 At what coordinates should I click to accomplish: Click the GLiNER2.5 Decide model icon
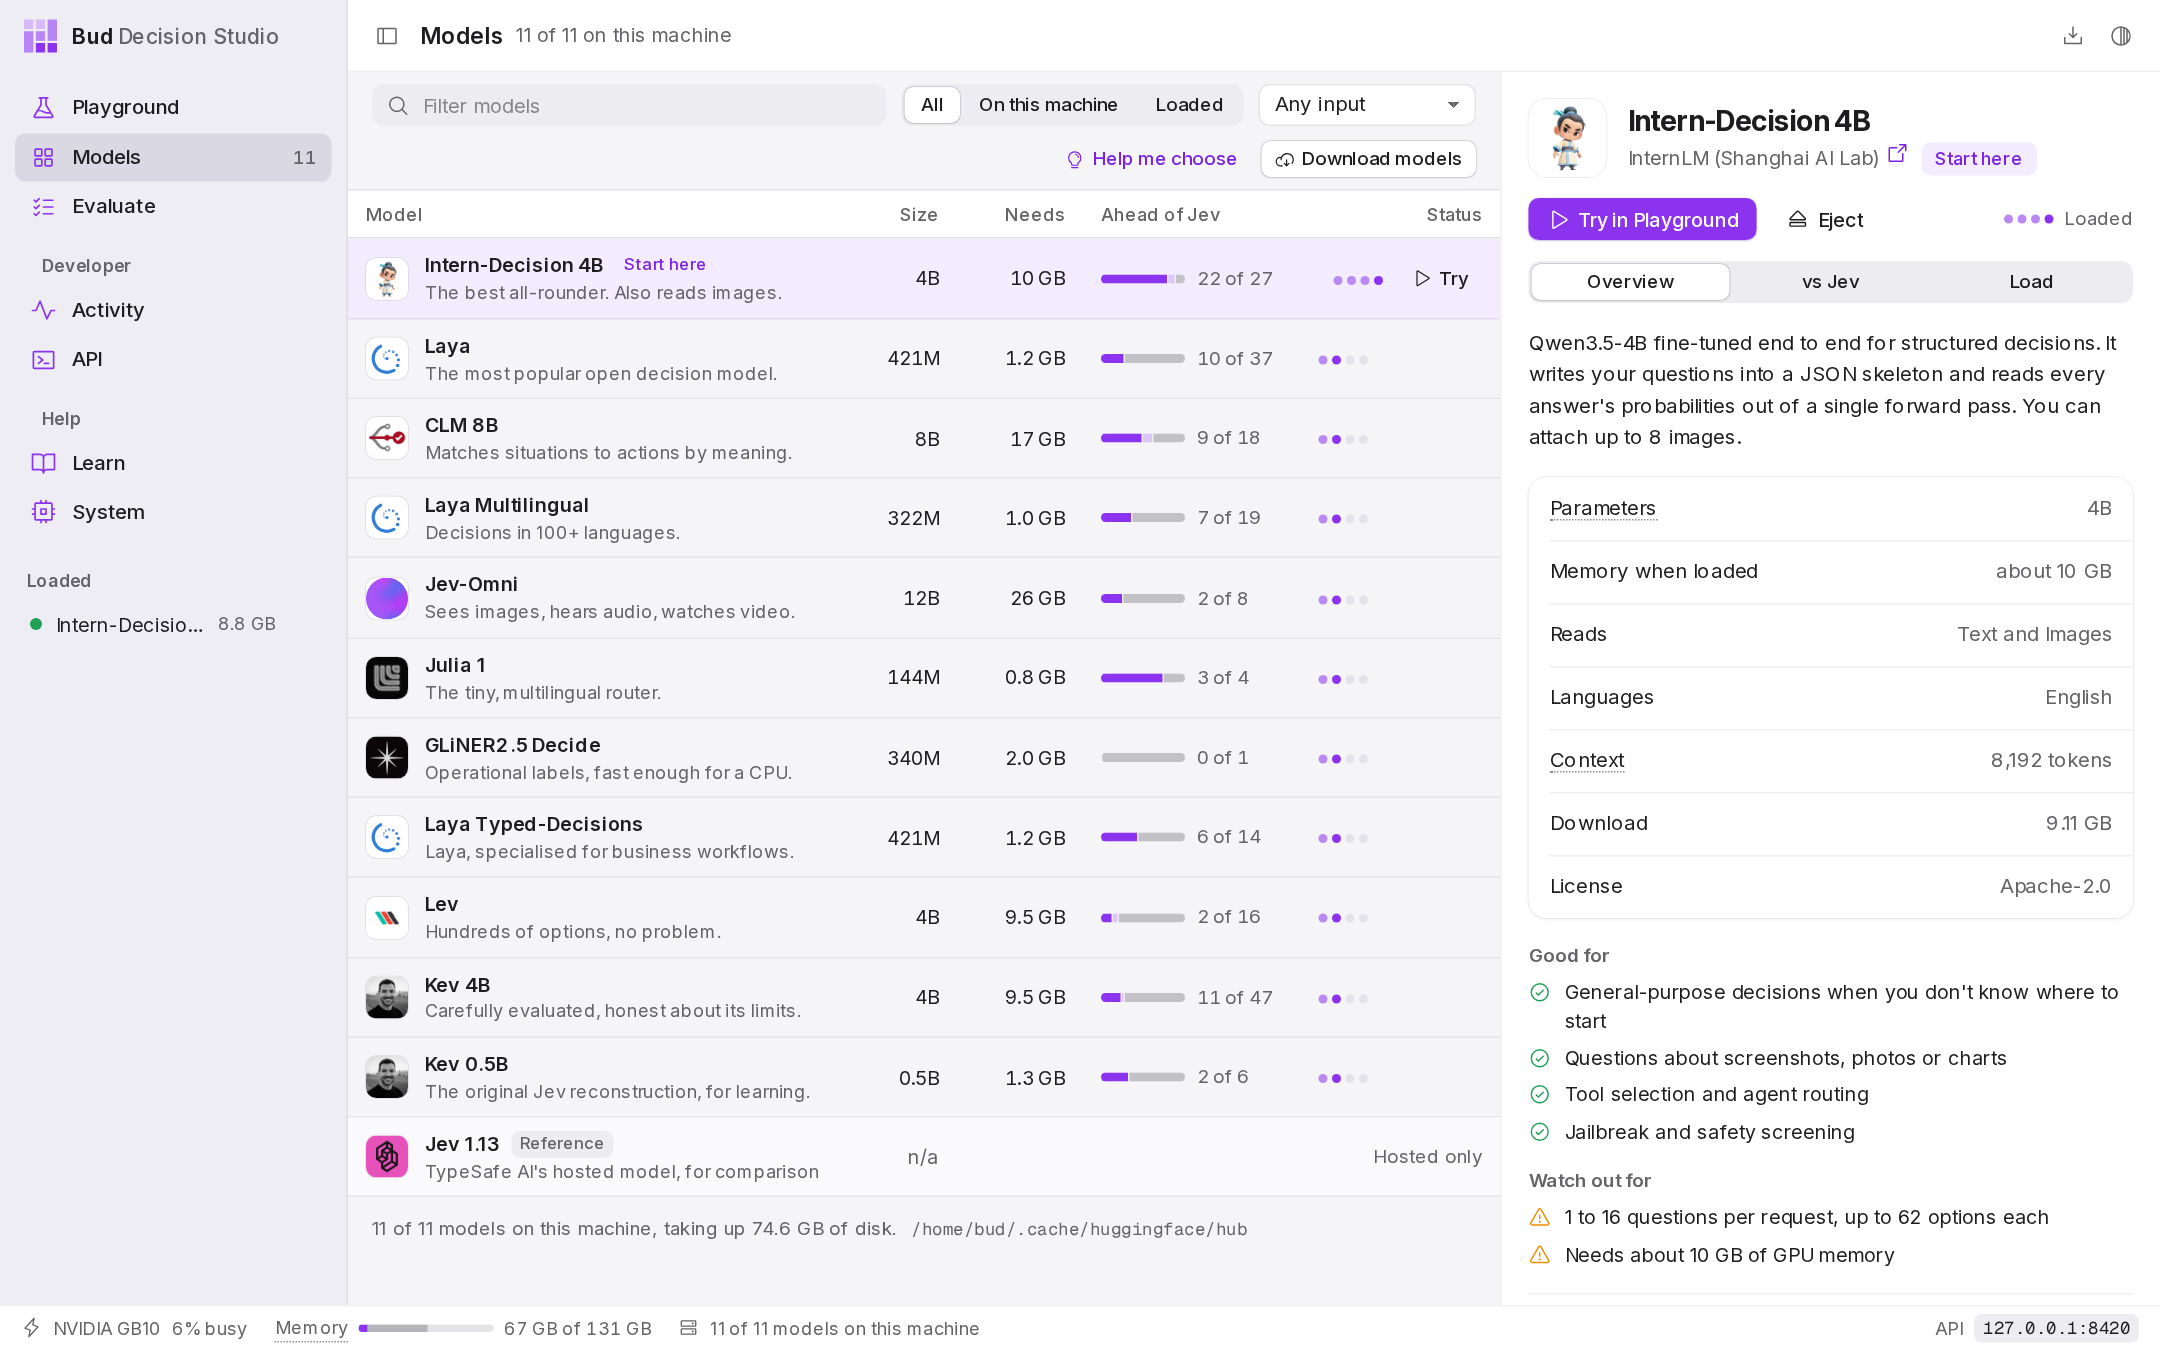(x=387, y=758)
